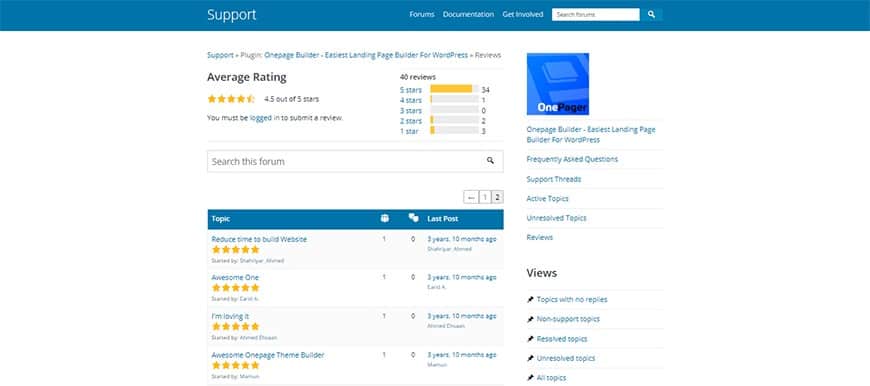Click the voices column icon in table header

(x=385, y=219)
